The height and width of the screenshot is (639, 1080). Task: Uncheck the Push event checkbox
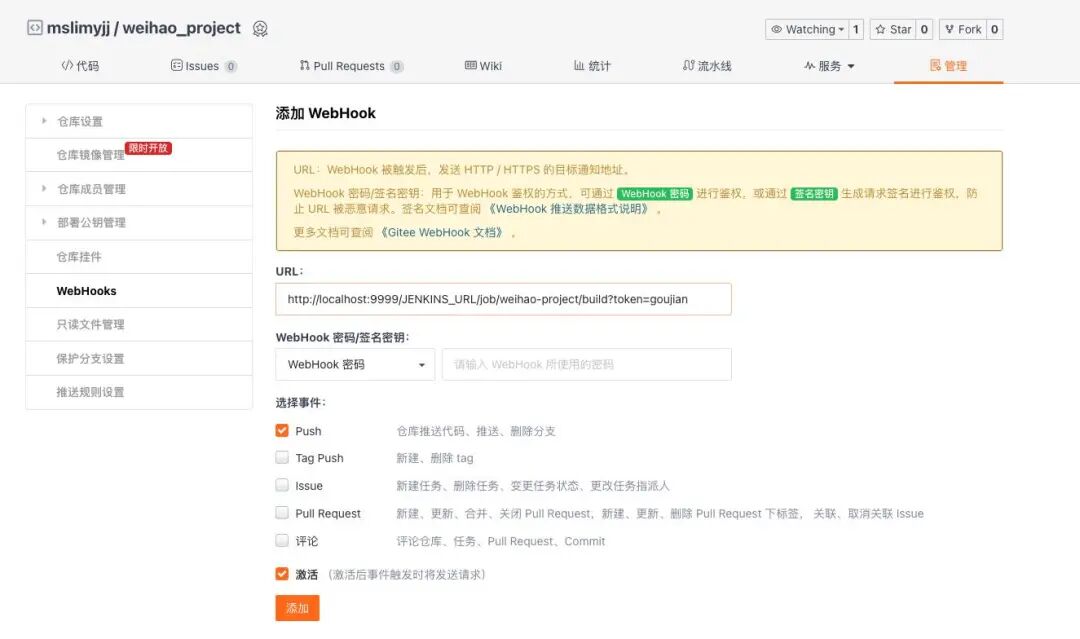(x=282, y=430)
